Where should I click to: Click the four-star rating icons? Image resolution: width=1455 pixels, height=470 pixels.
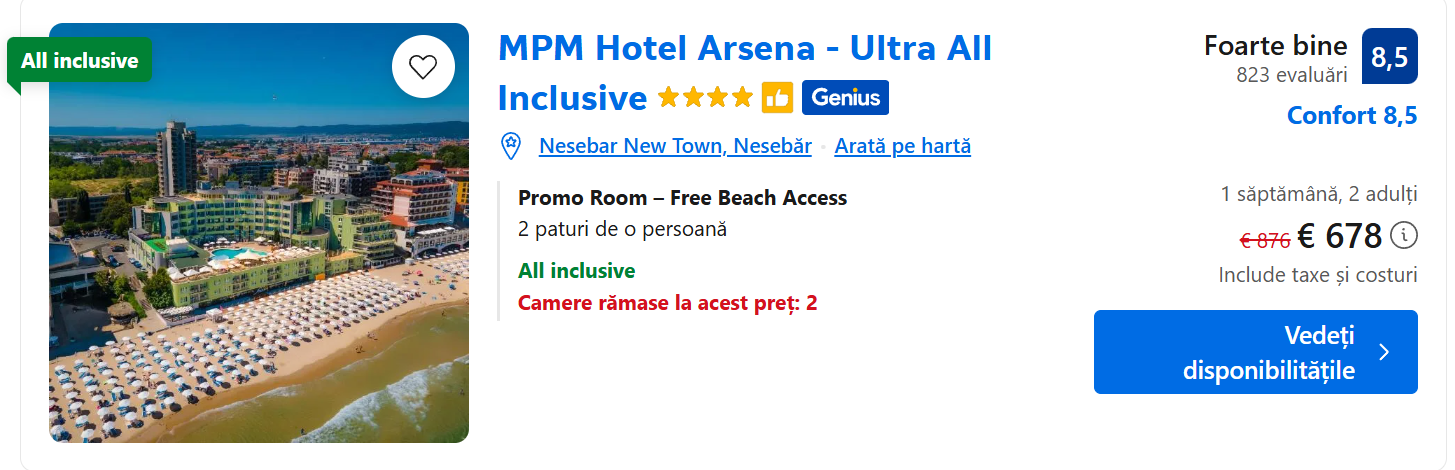[x=705, y=97]
